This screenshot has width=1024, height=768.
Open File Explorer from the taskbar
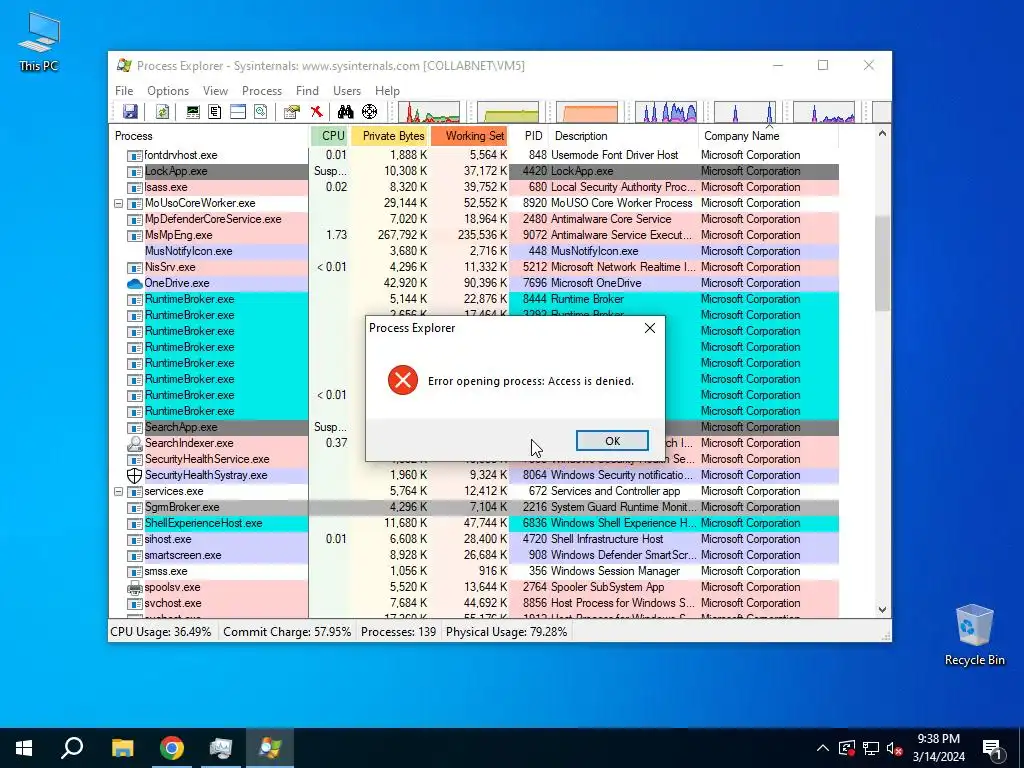(x=122, y=748)
